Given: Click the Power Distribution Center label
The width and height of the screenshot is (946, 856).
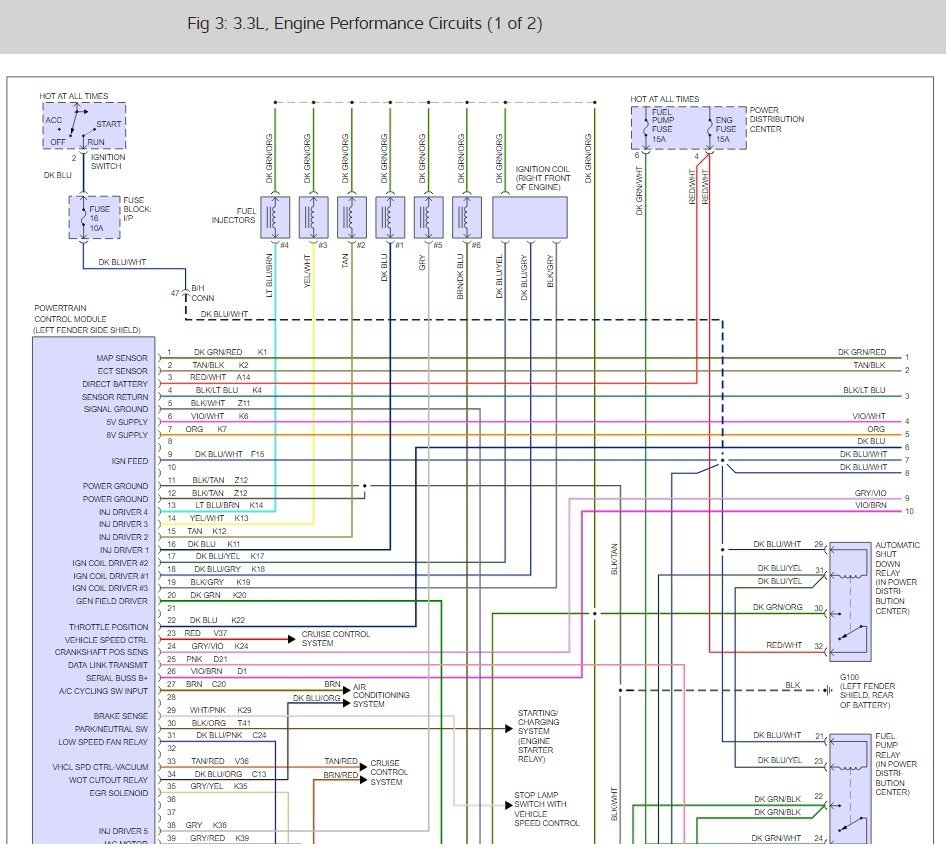Looking at the screenshot, I should [x=776, y=119].
